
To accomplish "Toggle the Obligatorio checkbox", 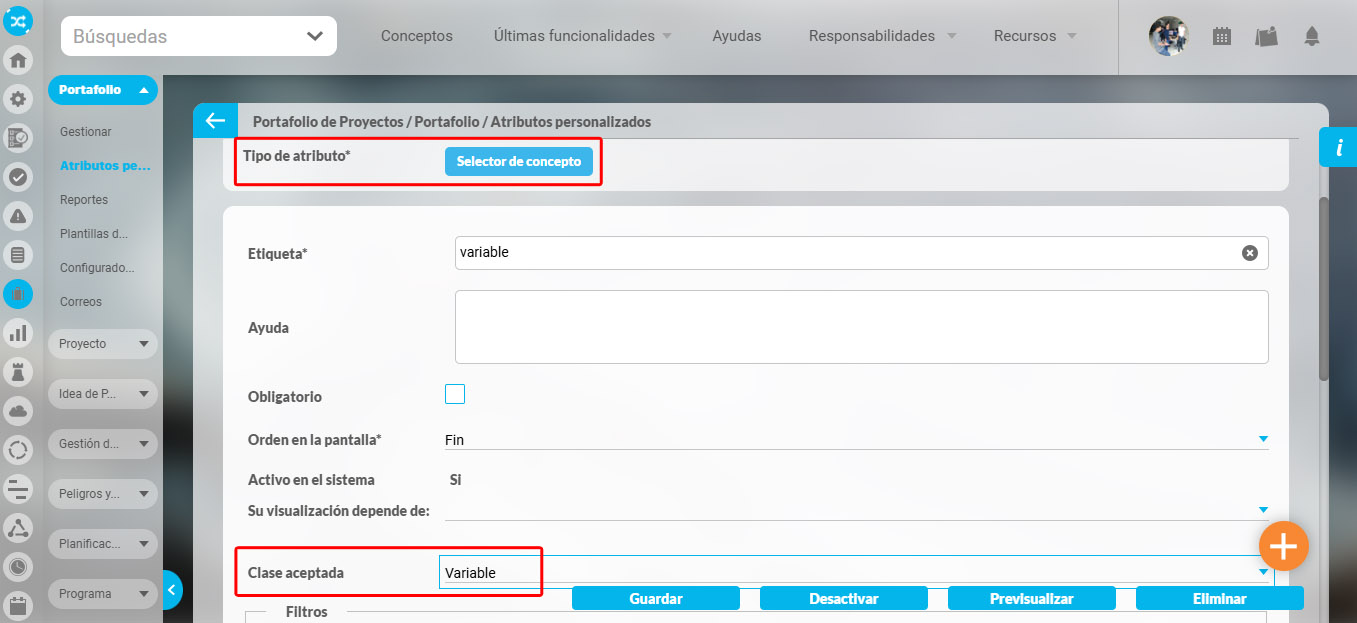I will [x=455, y=394].
